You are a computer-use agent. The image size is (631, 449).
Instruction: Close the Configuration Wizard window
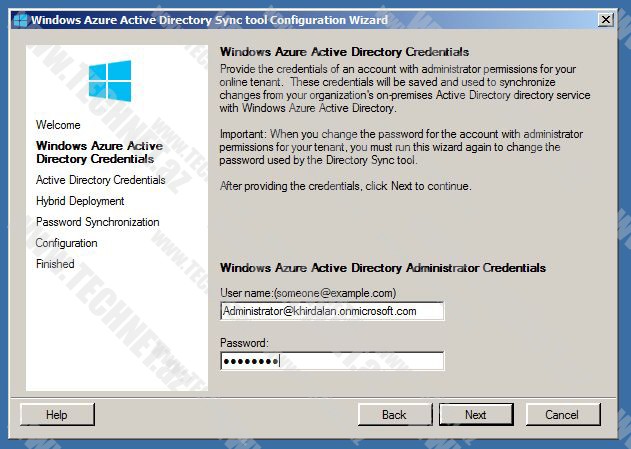(x=605, y=20)
